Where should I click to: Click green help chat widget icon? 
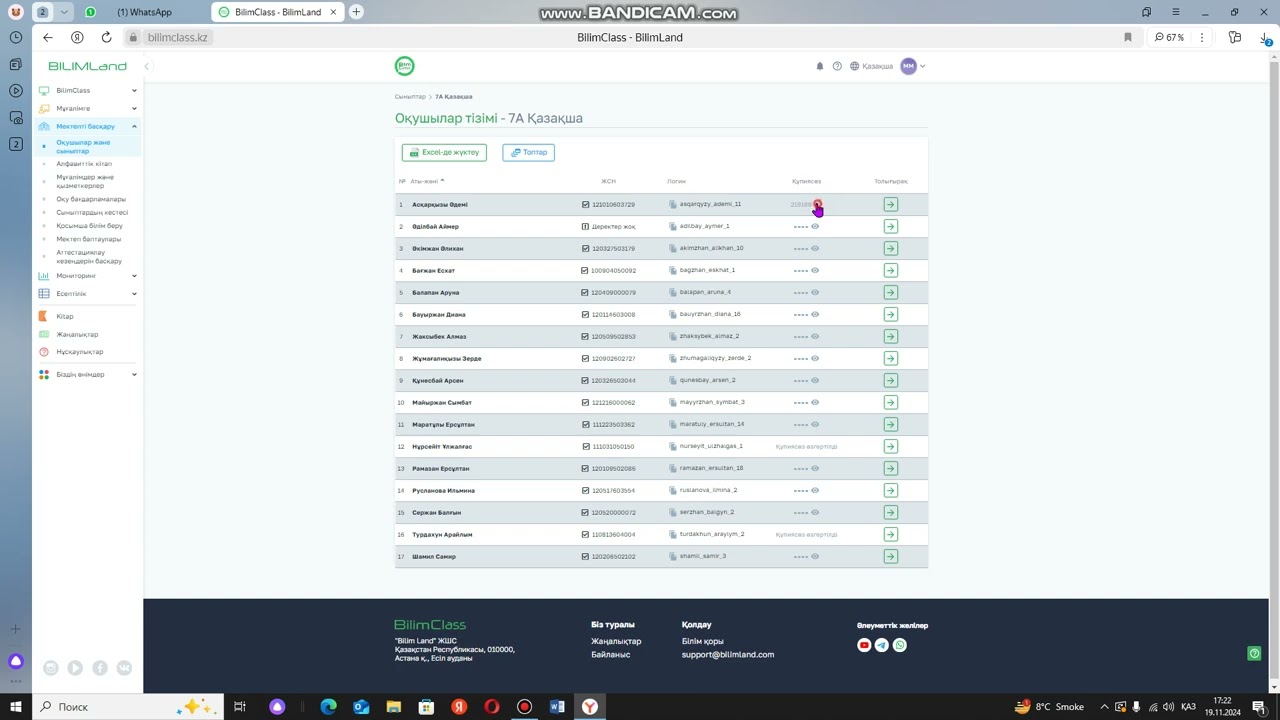point(1254,653)
